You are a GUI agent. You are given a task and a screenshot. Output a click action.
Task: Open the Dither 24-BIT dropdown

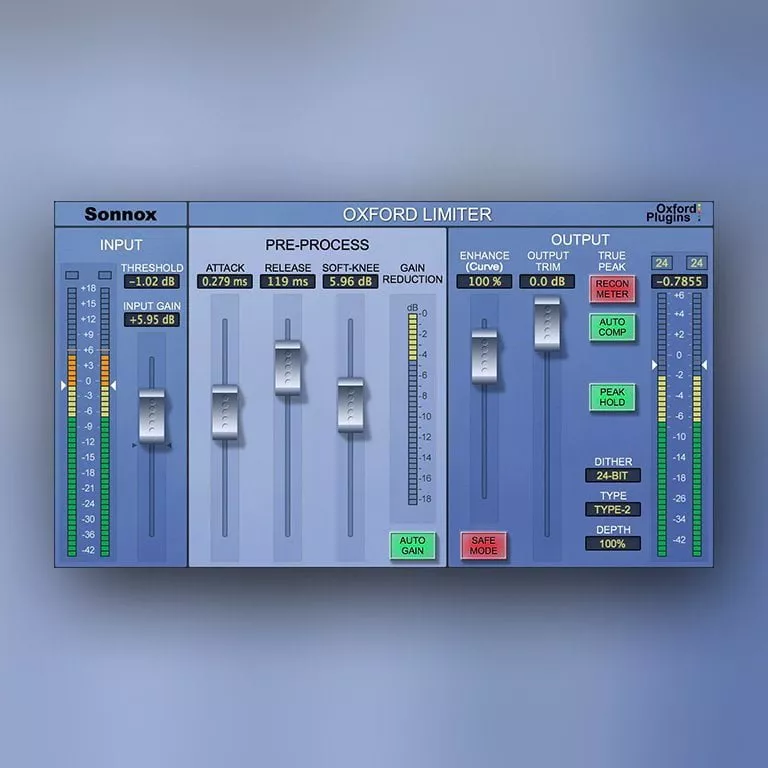pyautogui.click(x=612, y=477)
